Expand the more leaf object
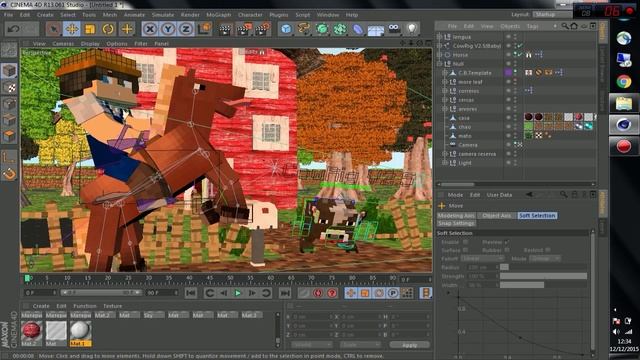The height and width of the screenshot is (360, 640). coord(445,82)
